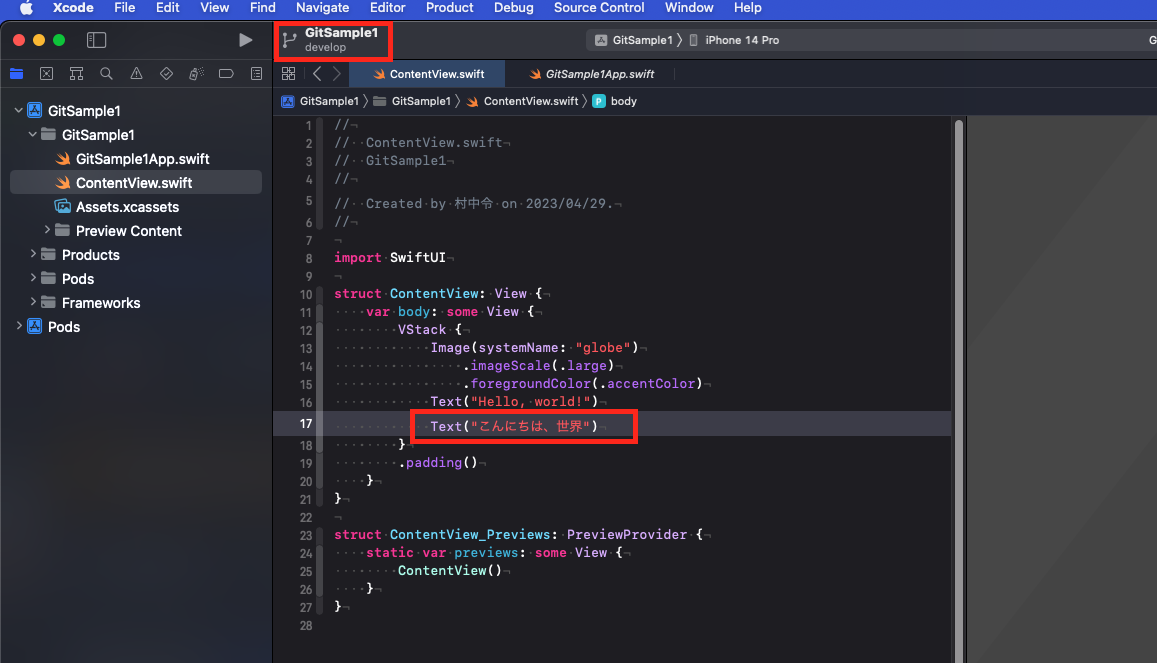Viewport: 1157px width, 663px height.
Task: Show the Issue navigator warning icon
Action: click(137, 74)
